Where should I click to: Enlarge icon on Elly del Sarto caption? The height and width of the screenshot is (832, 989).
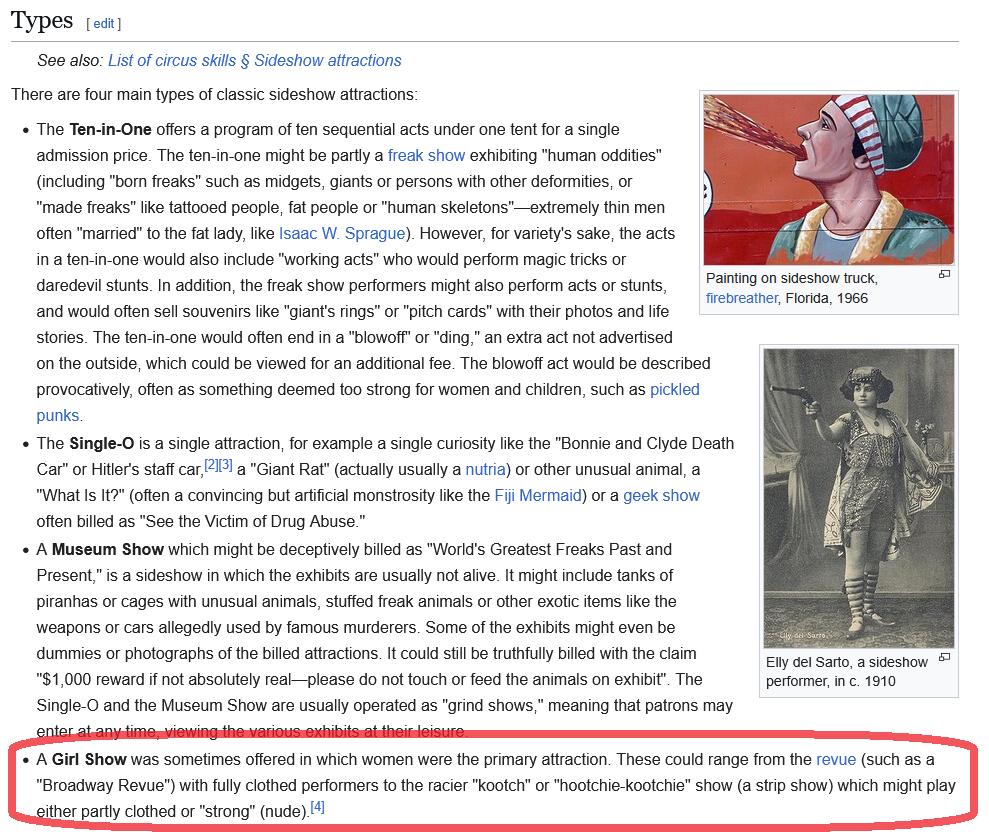click(x=944, y=657)
